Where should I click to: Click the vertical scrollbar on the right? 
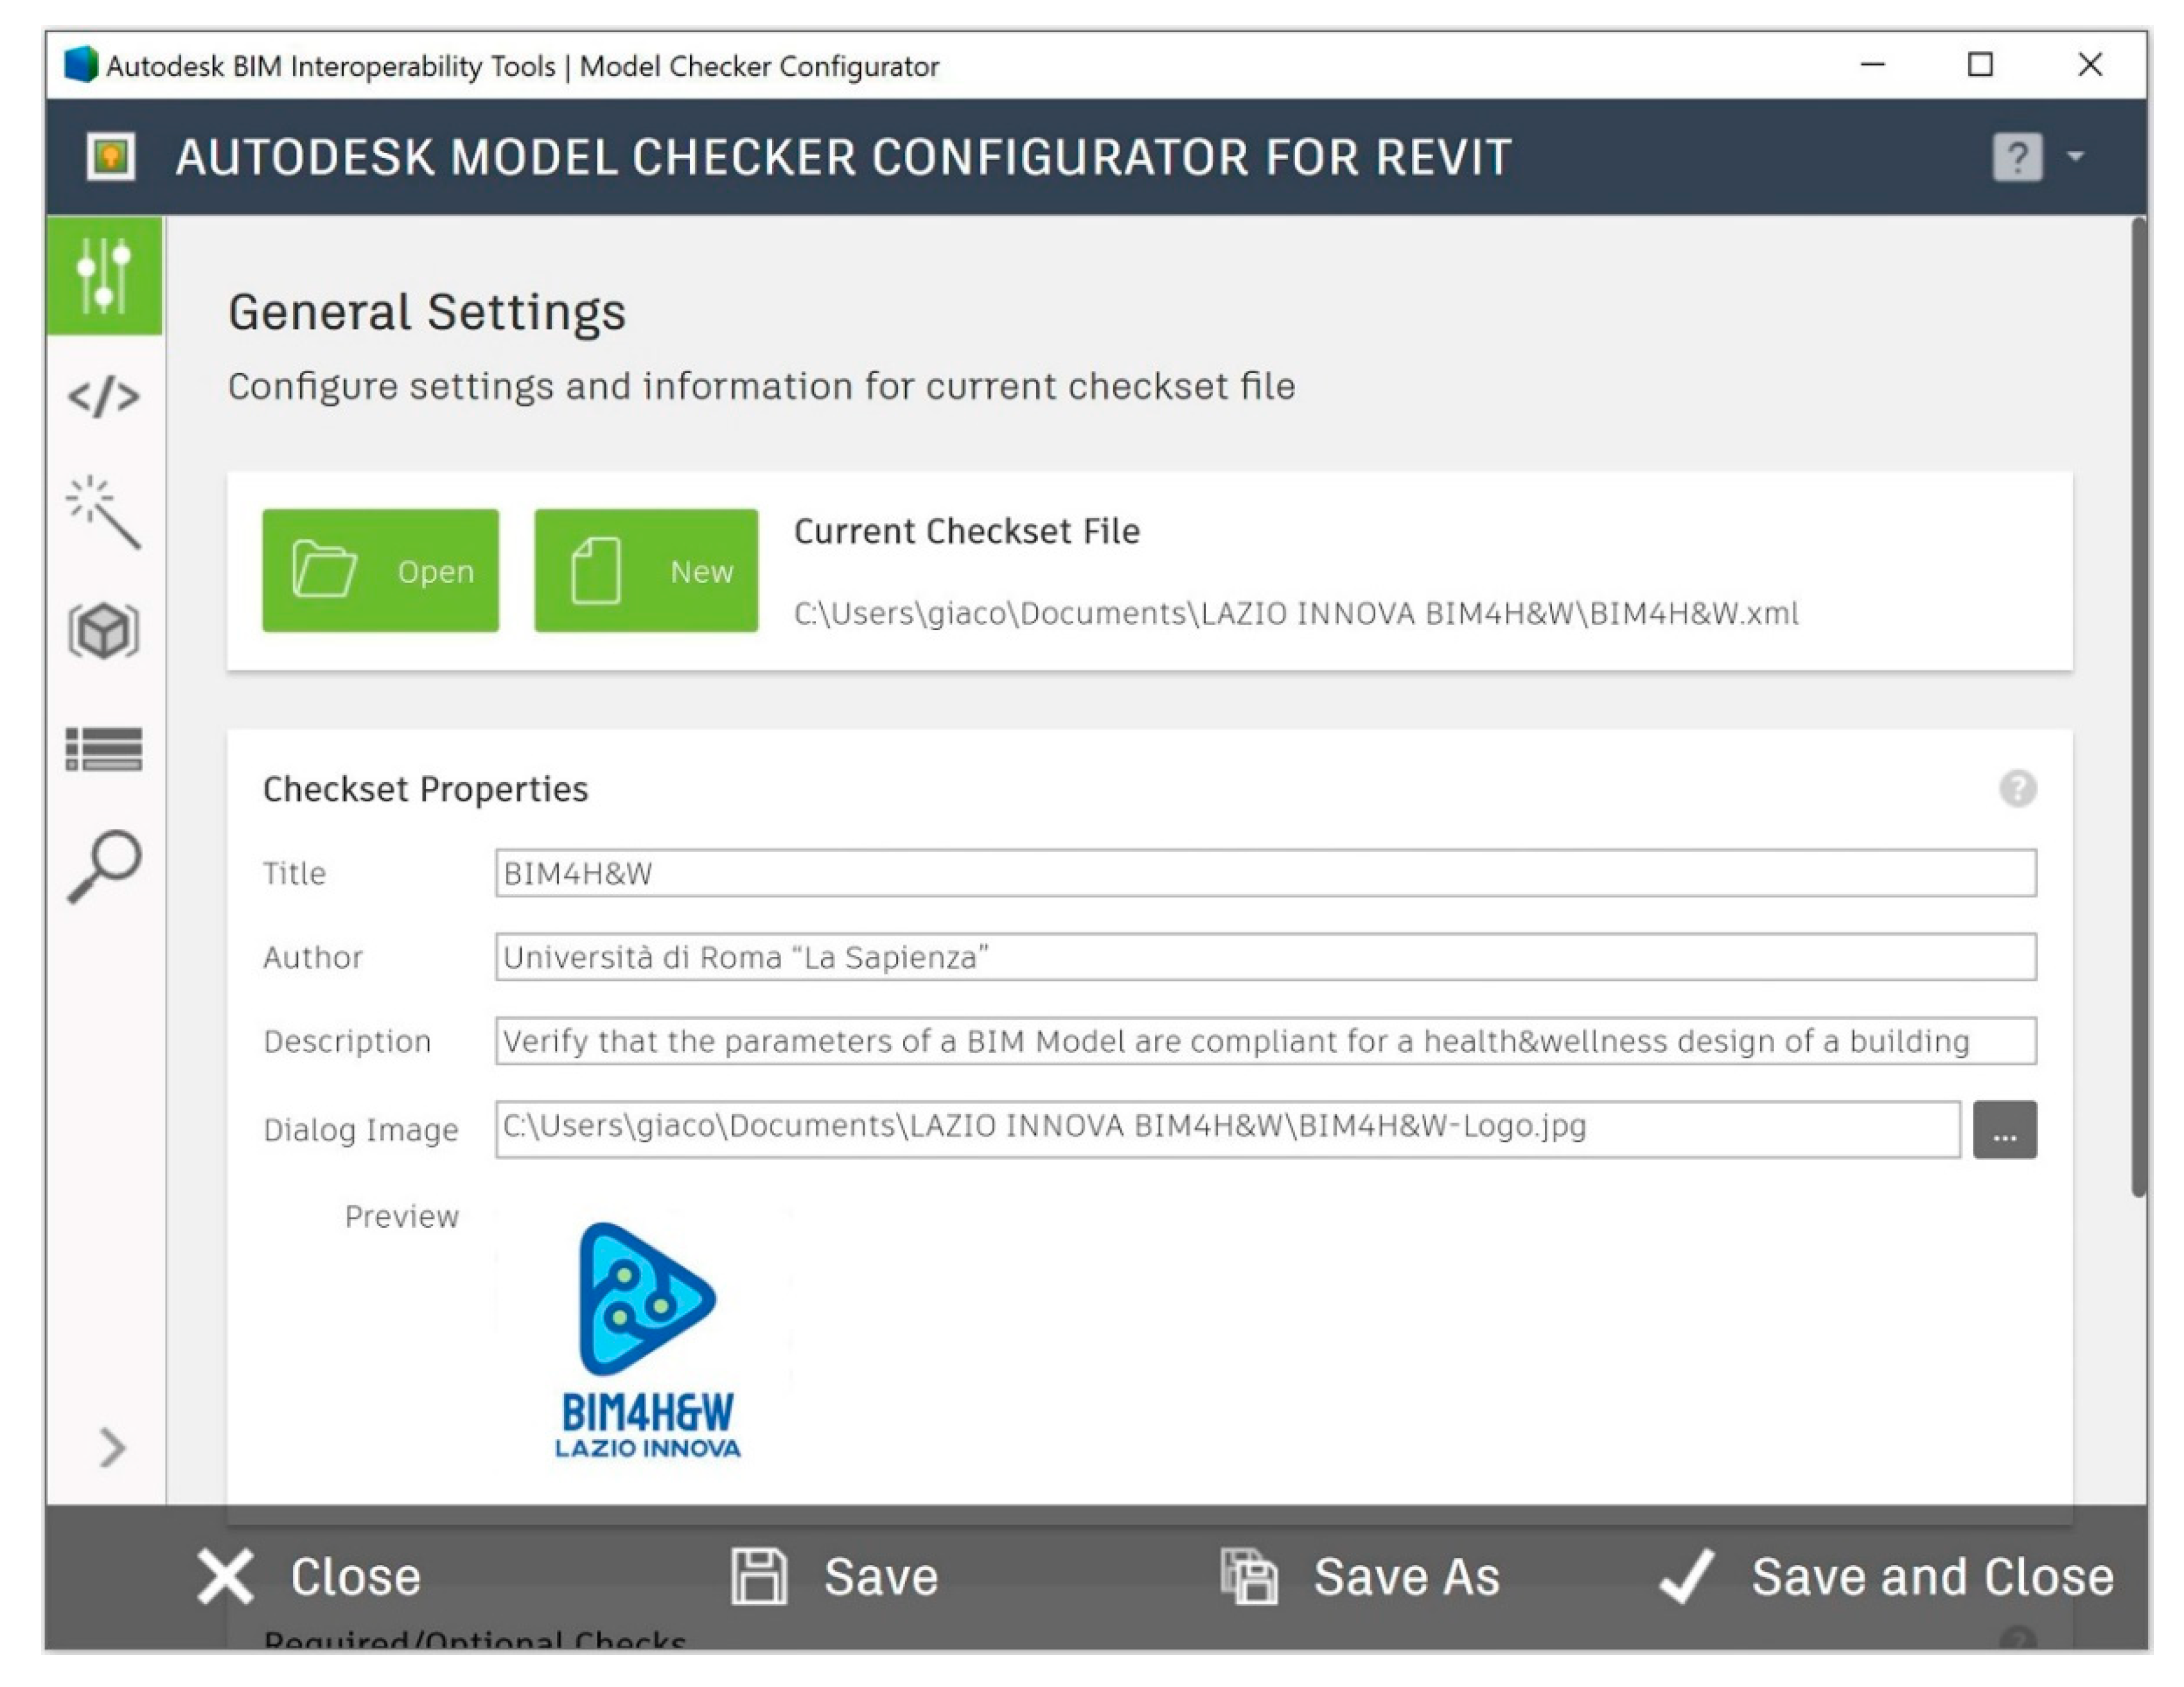pos(2138,700)
